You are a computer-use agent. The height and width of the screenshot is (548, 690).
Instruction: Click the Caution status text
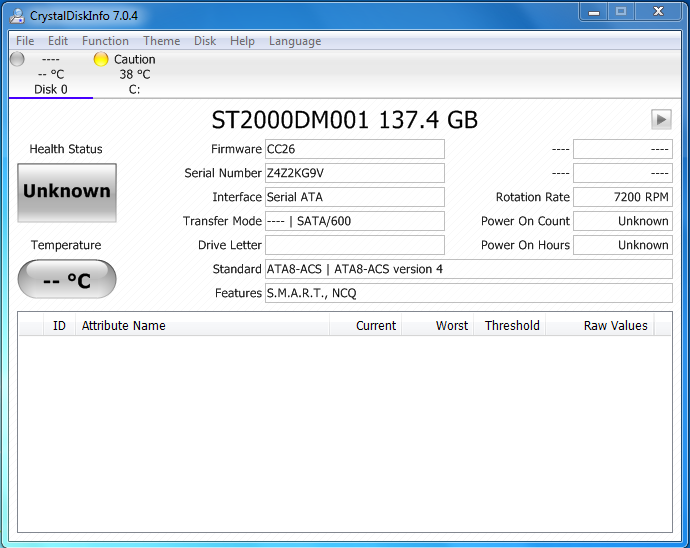[135, 59]
